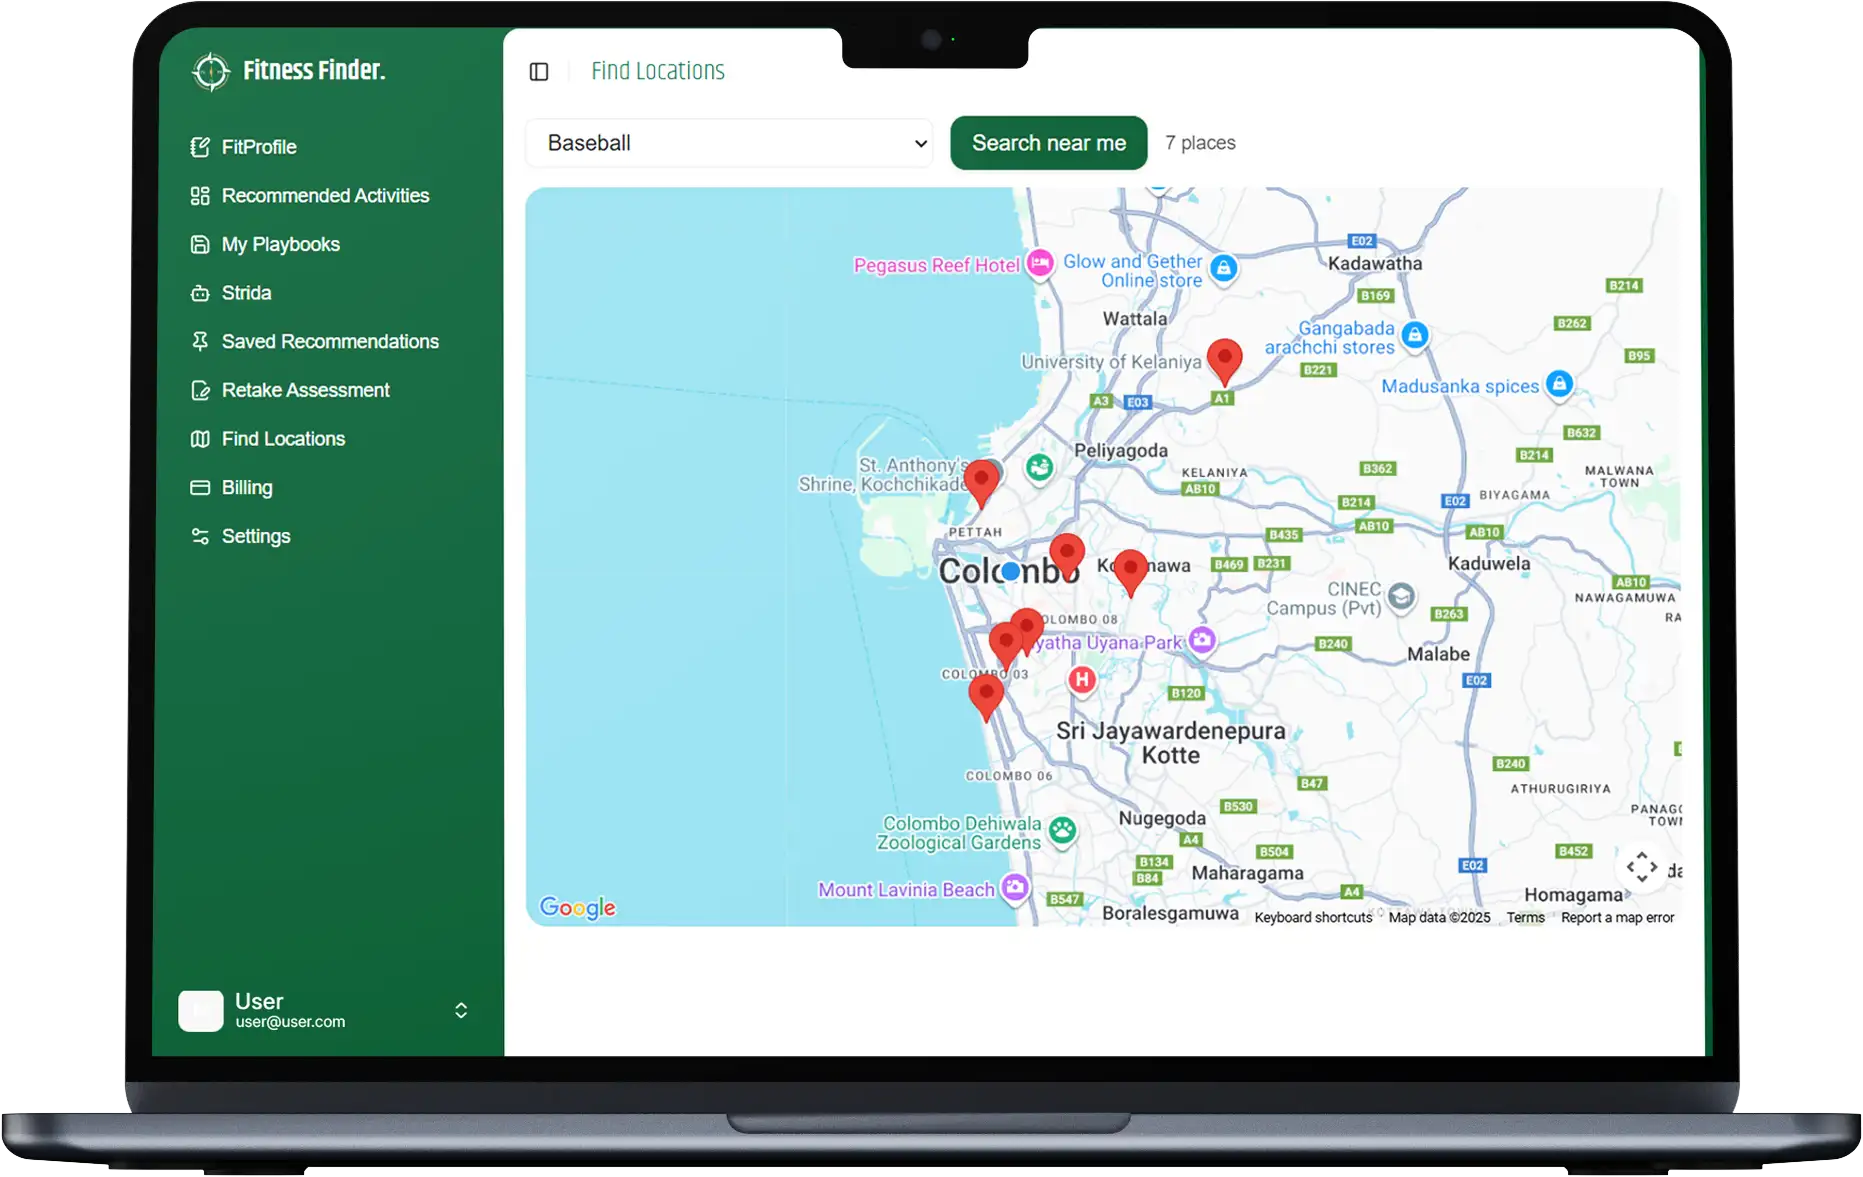Viewport: 1863px width, 1177px height.
Task: Click the blue current-location dot
Action: click(1011, 571)
